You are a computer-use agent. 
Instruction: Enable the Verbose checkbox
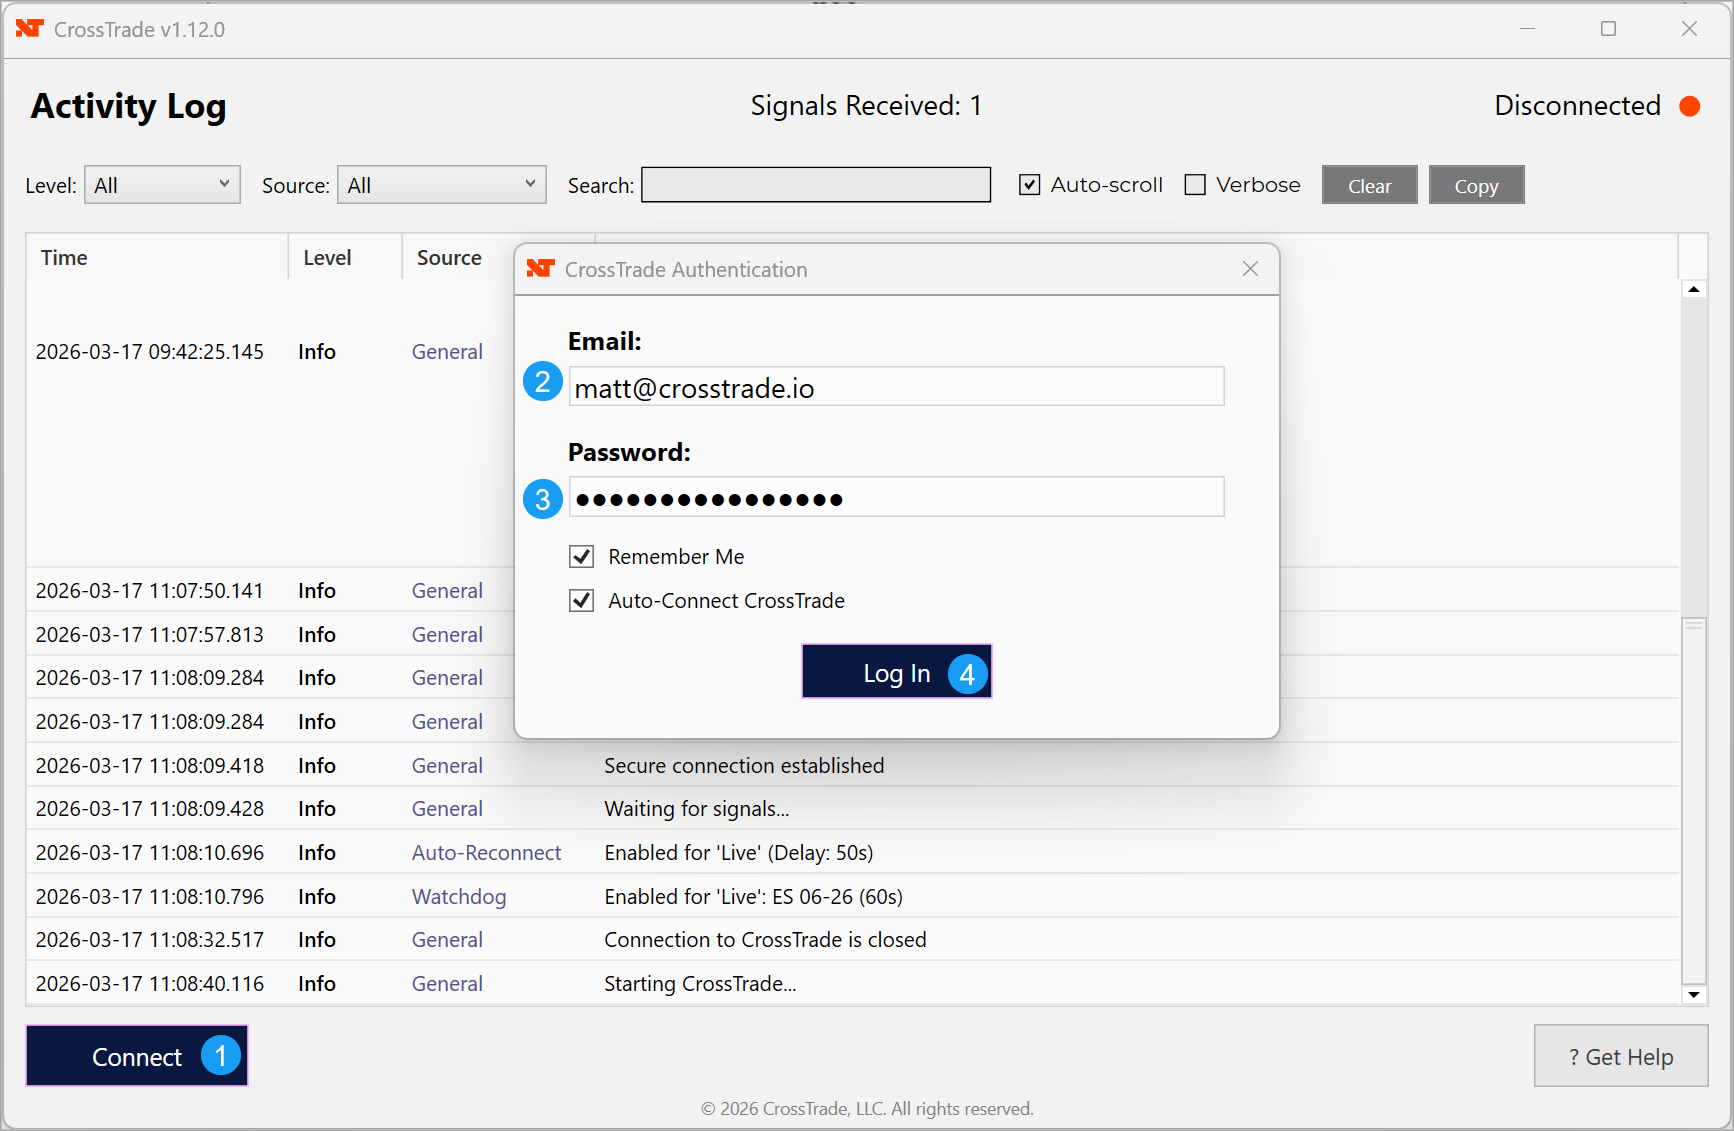1195,185
